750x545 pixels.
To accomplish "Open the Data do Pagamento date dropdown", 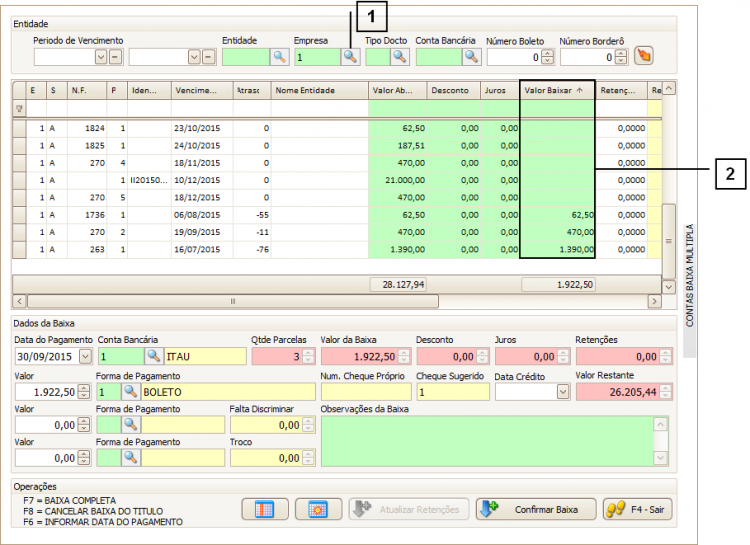I will tap(84, 355).
